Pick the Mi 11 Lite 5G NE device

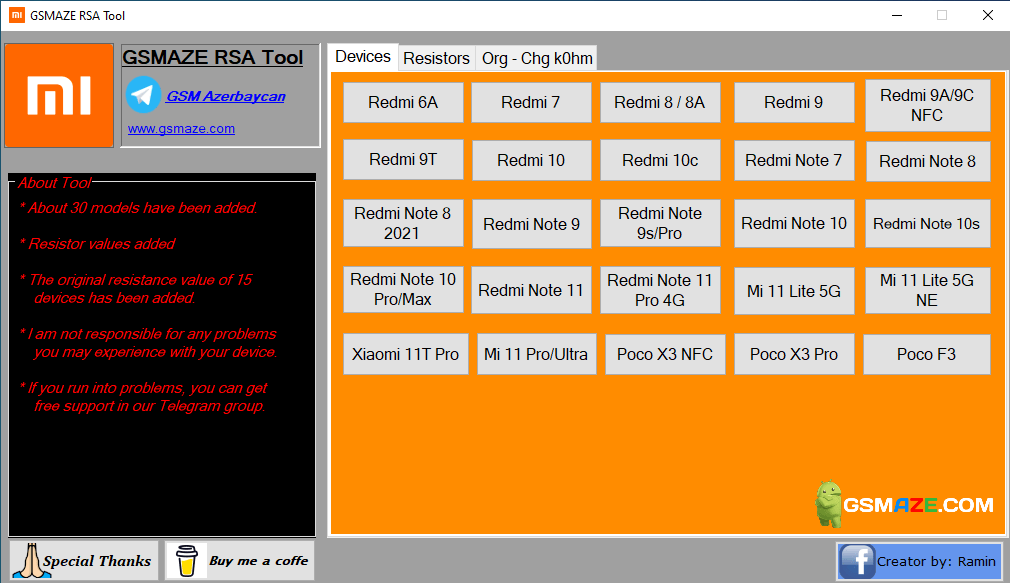pos(927,290)
